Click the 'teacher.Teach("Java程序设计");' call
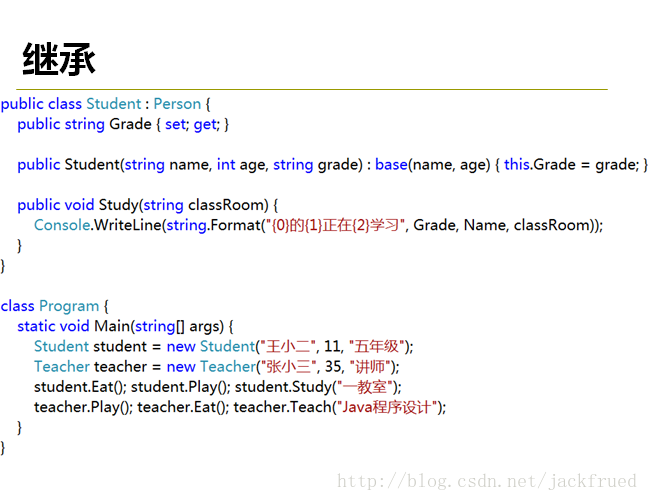 tap(340, 407)
